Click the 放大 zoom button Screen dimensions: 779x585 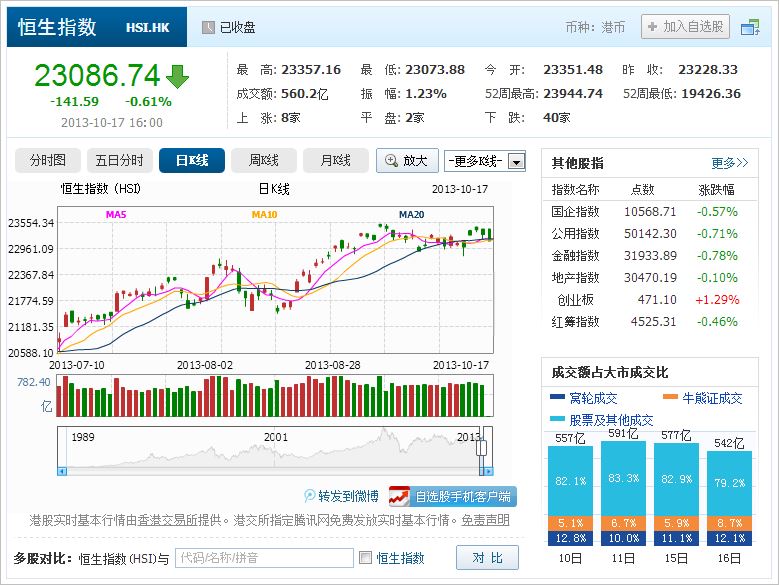[x=407, y=160]
